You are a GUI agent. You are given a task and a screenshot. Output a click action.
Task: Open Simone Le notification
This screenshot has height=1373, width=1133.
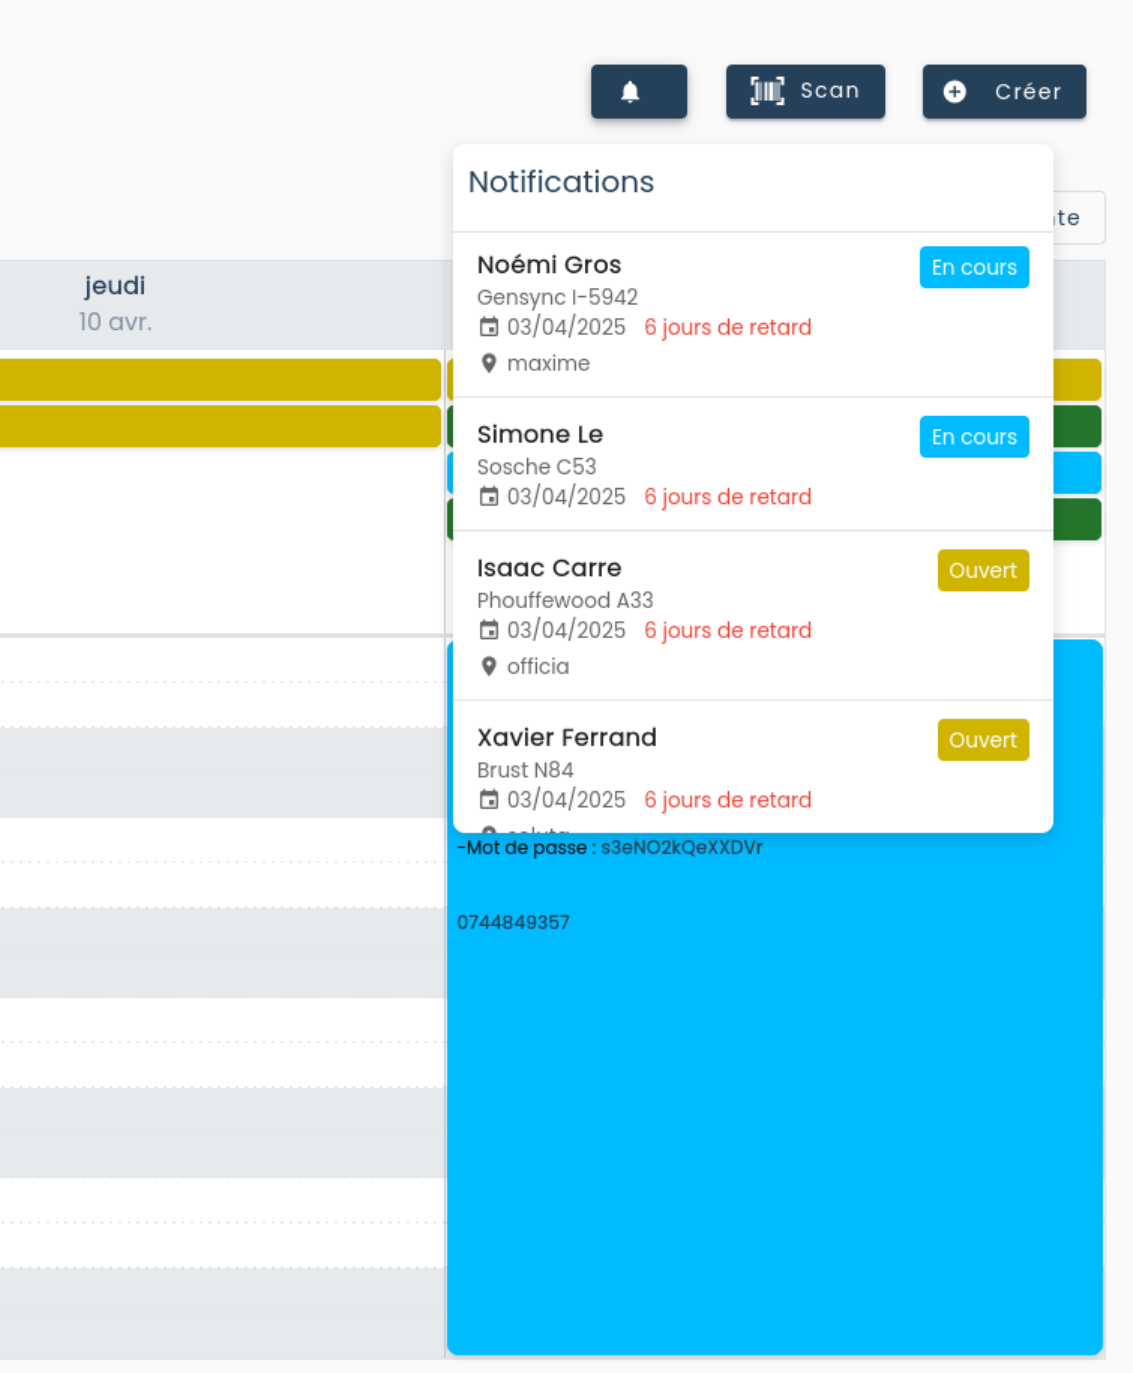pyautogui.click(x=753, y=464)
